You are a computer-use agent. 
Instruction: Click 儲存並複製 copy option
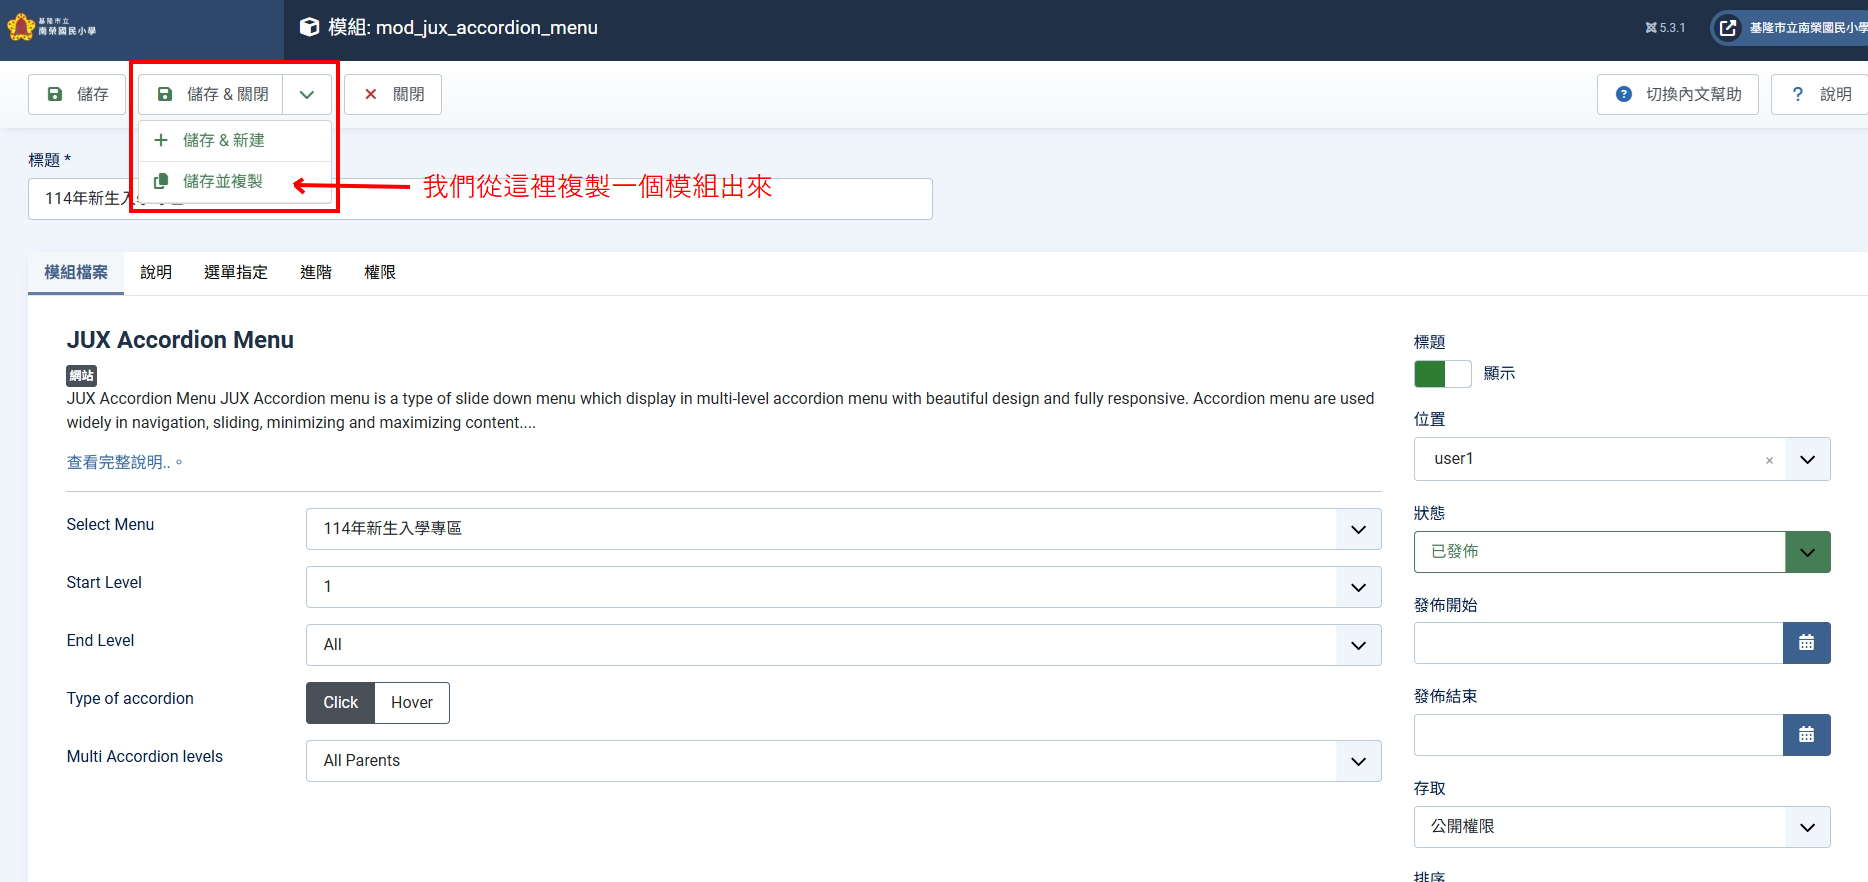coord(222,181)
